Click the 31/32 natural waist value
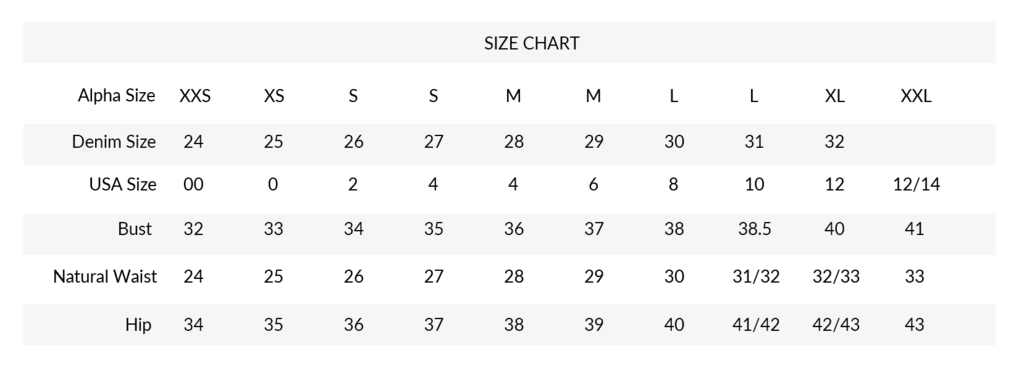Screen dimensions: 1024x376 coord(756,276)
